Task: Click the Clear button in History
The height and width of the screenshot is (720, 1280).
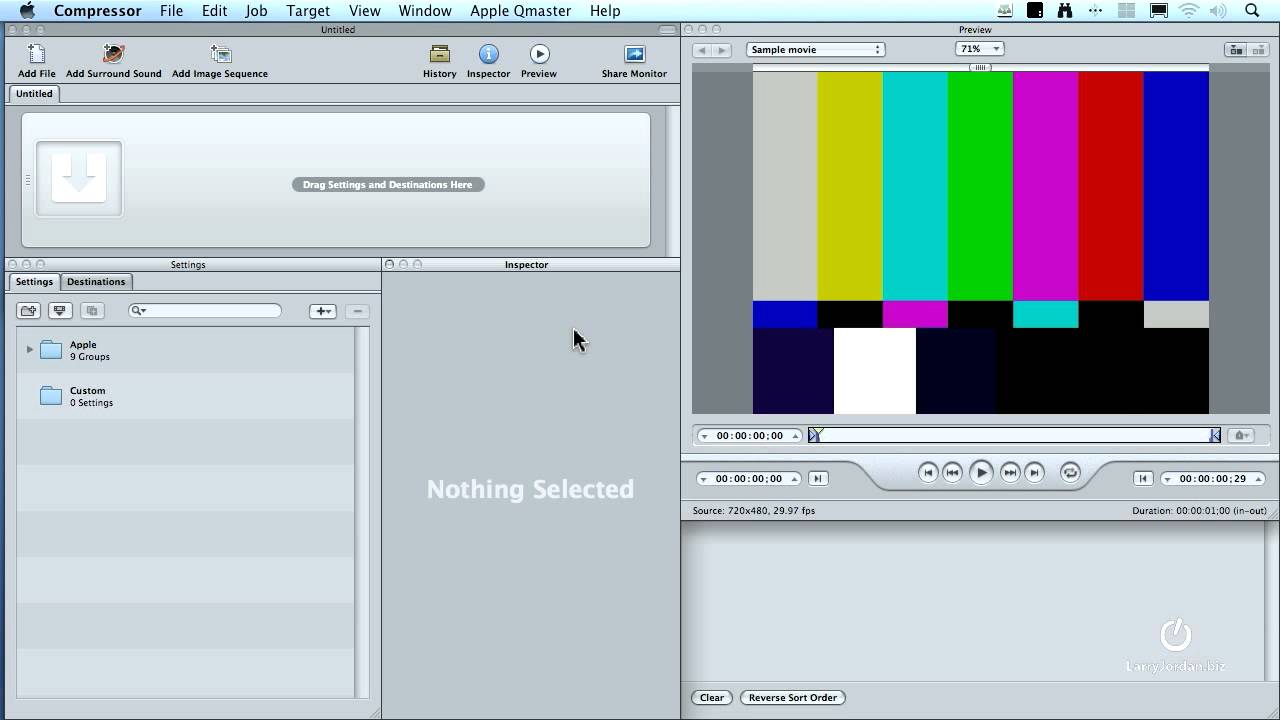Action: click(712, 698)
